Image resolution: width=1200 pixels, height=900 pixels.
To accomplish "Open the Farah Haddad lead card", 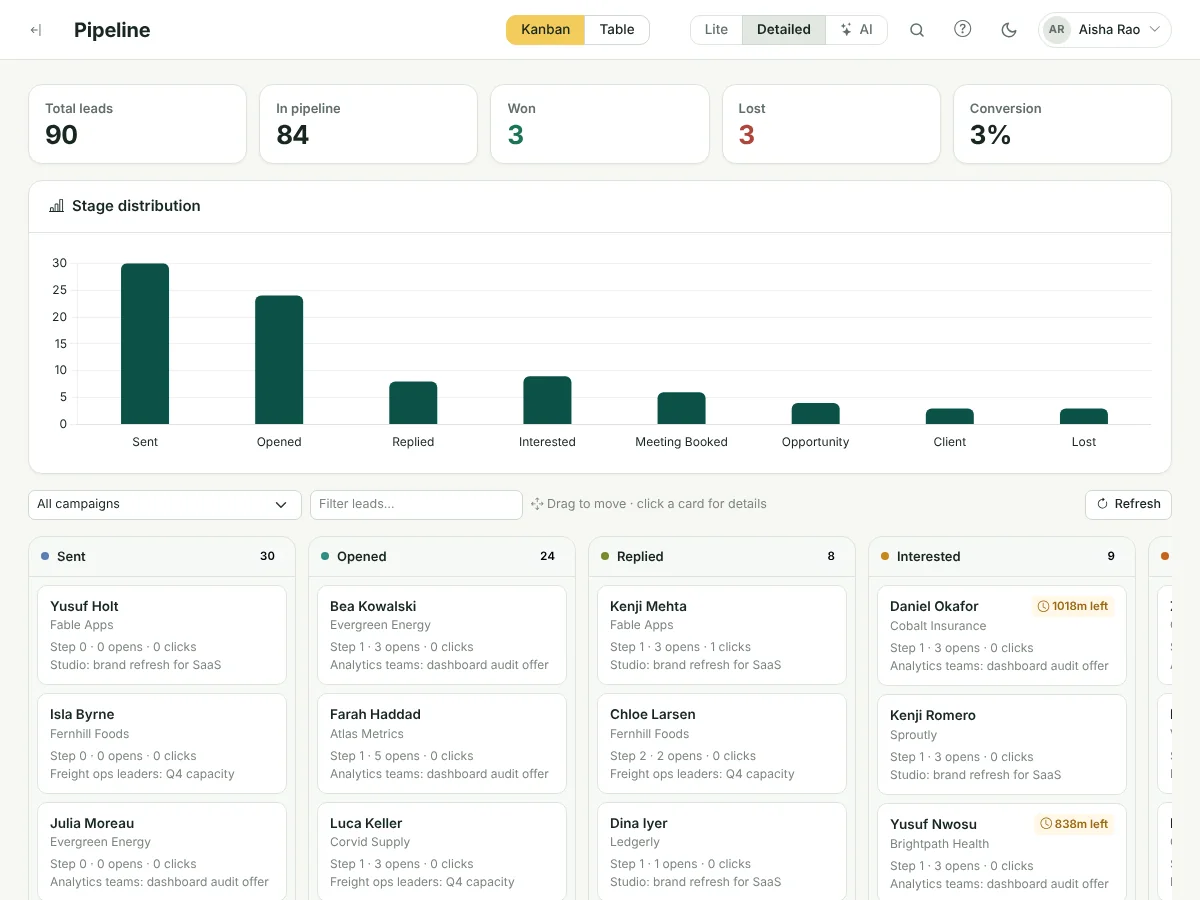I will tap(442, 744).
